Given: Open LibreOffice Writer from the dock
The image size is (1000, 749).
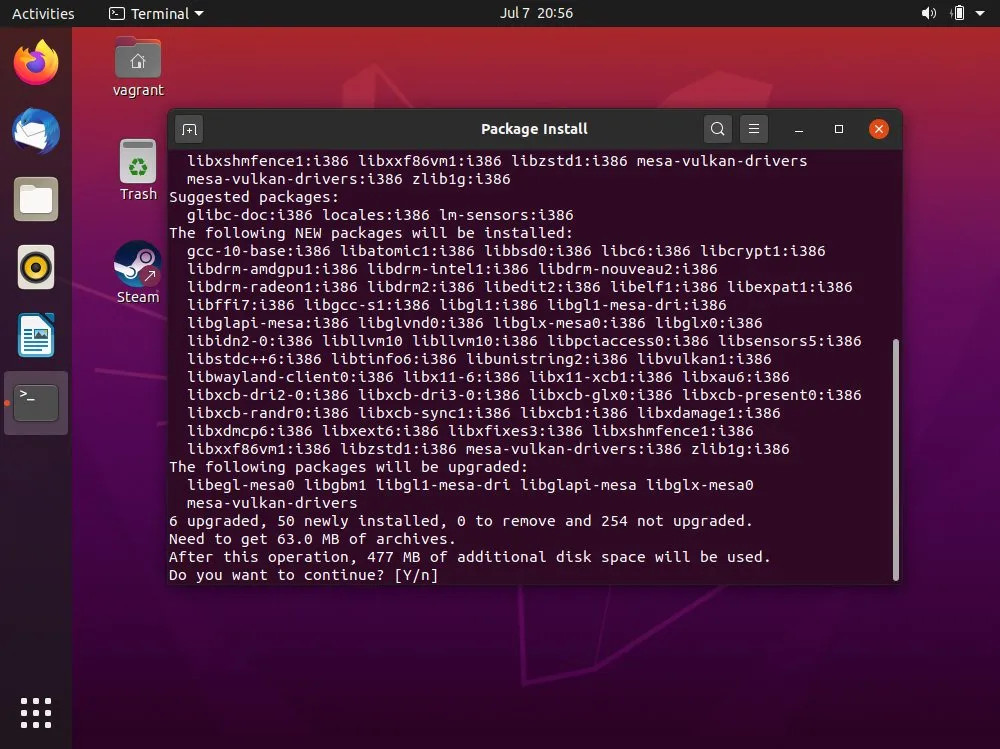Looking at the screenshot, I should click(x=36, y=335).
